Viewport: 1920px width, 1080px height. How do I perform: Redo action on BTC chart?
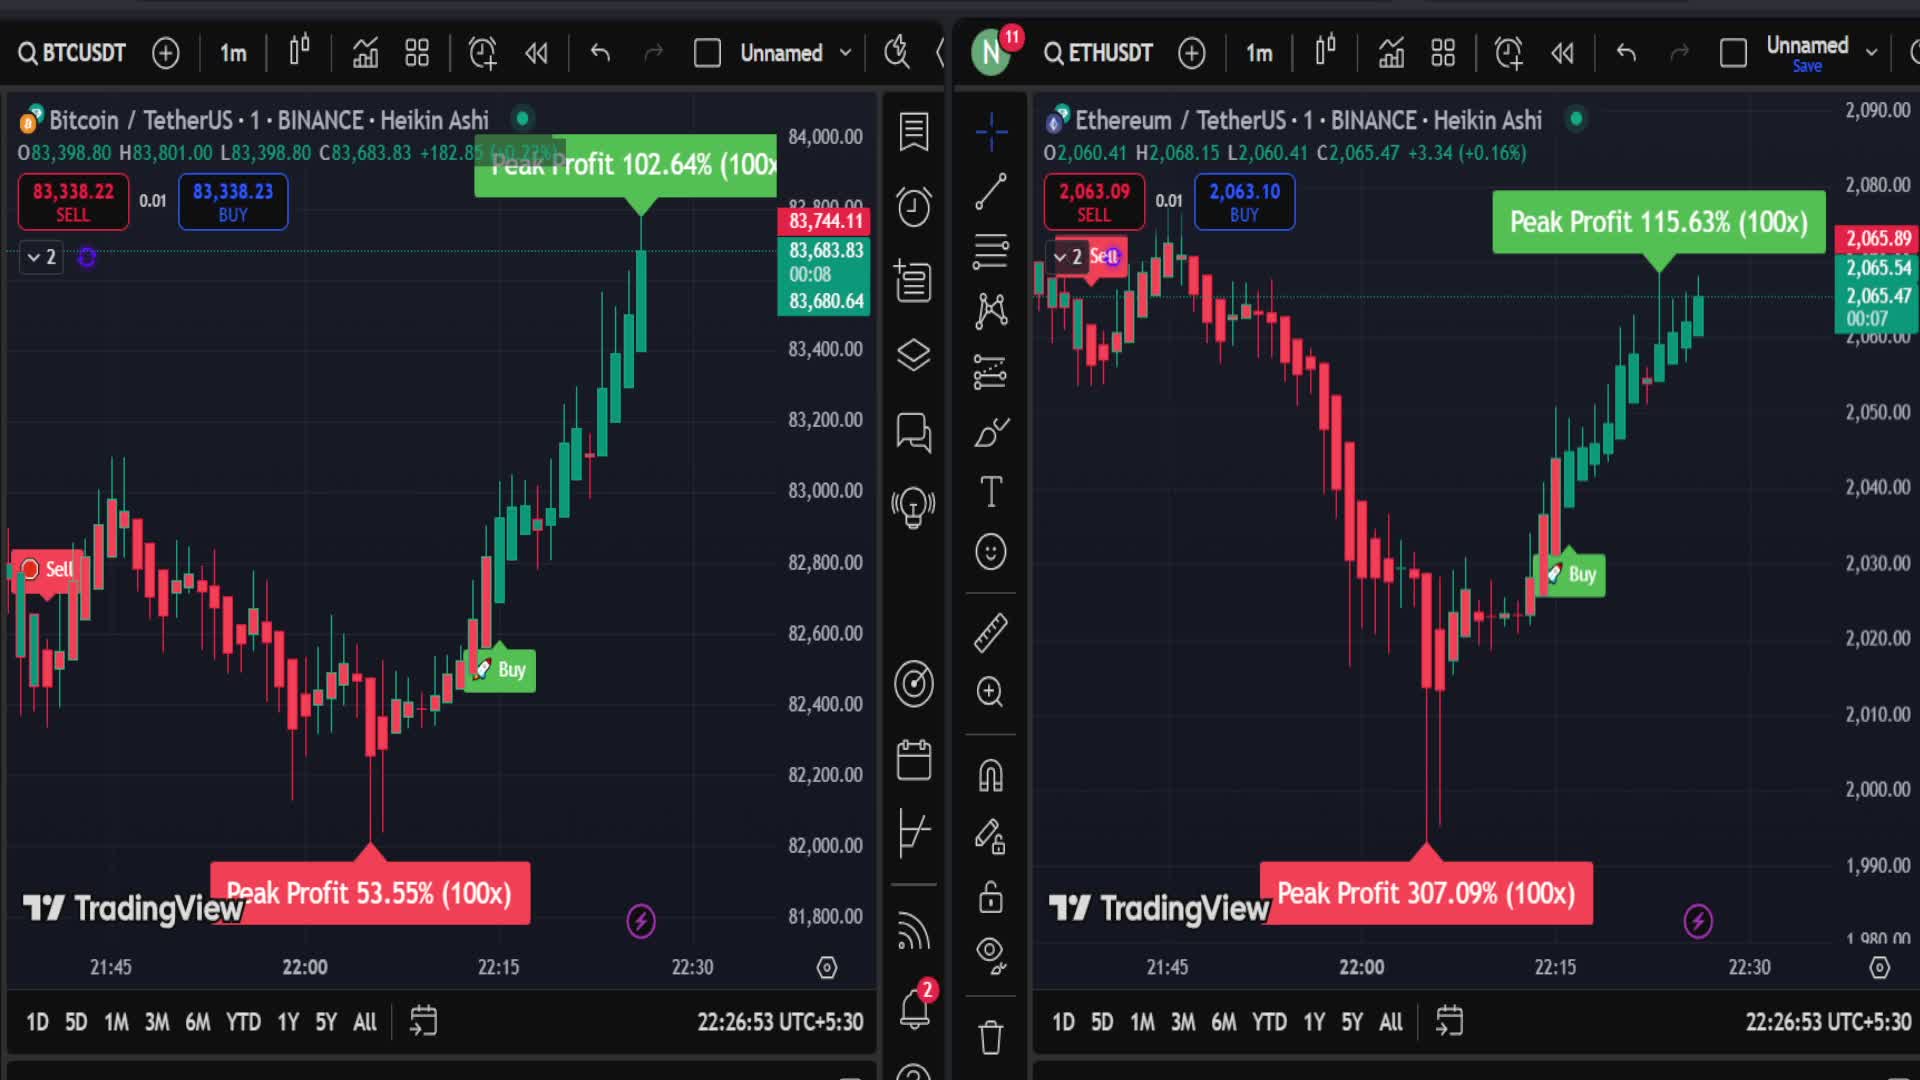coord(653,53)
